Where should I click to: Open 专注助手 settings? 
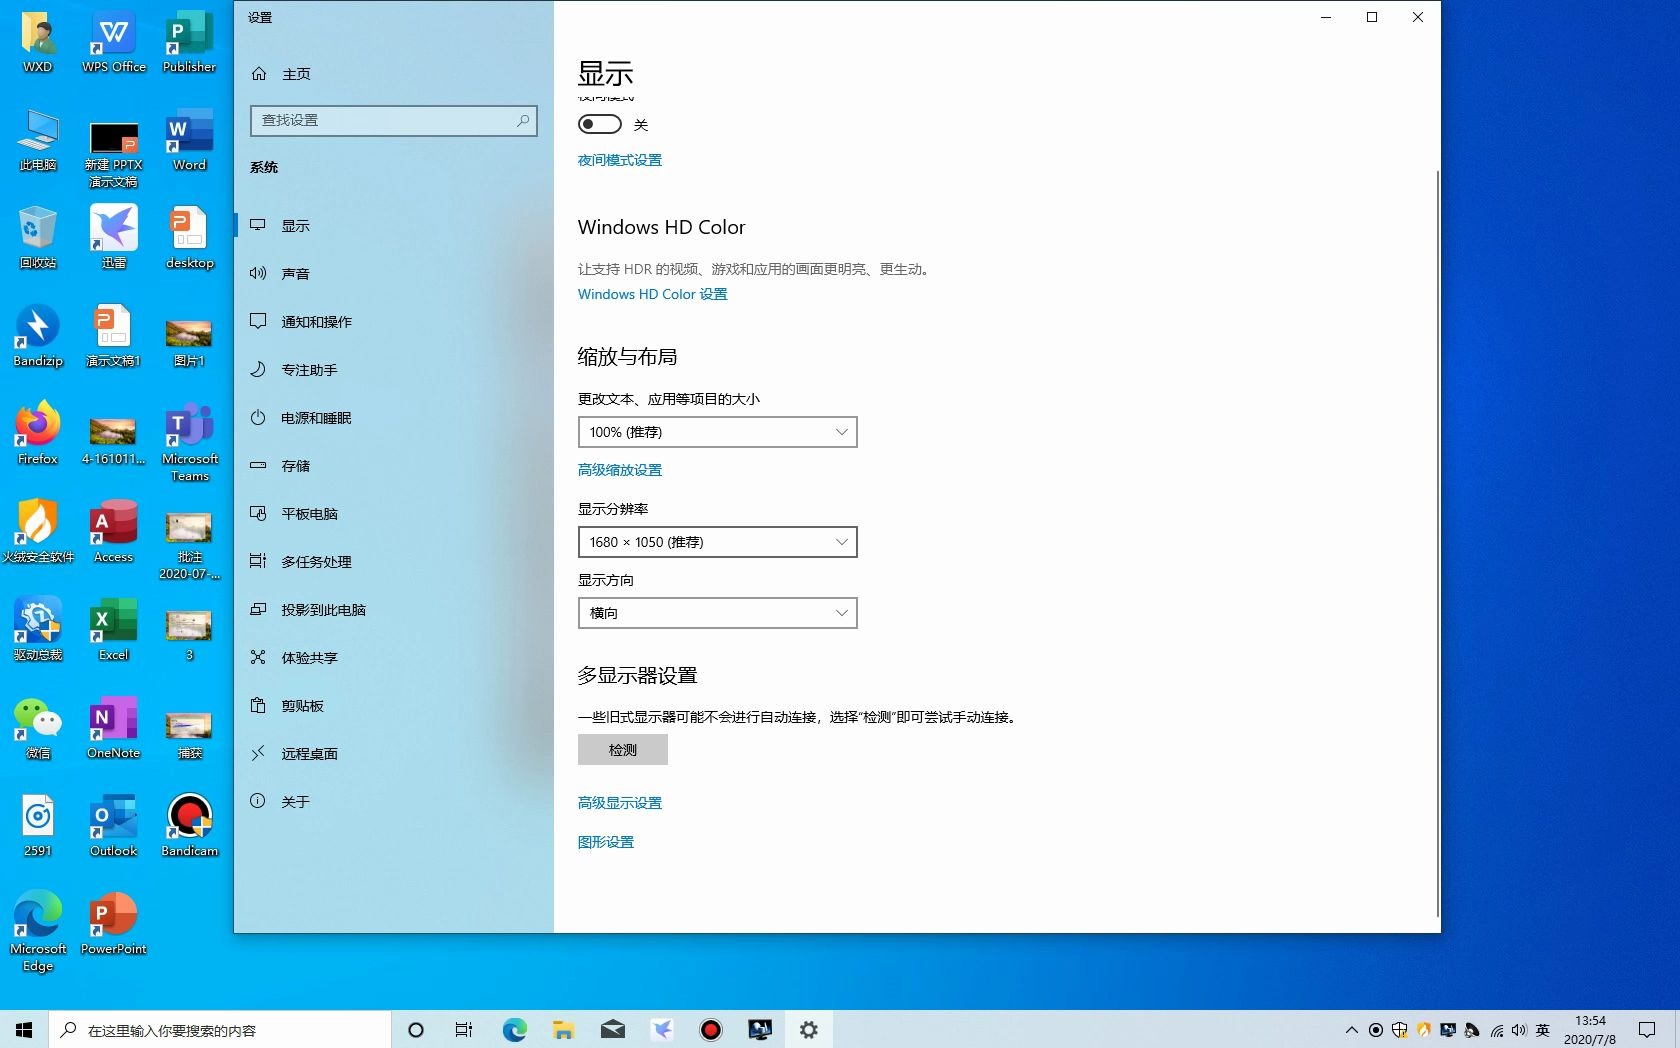coord(308,369)
